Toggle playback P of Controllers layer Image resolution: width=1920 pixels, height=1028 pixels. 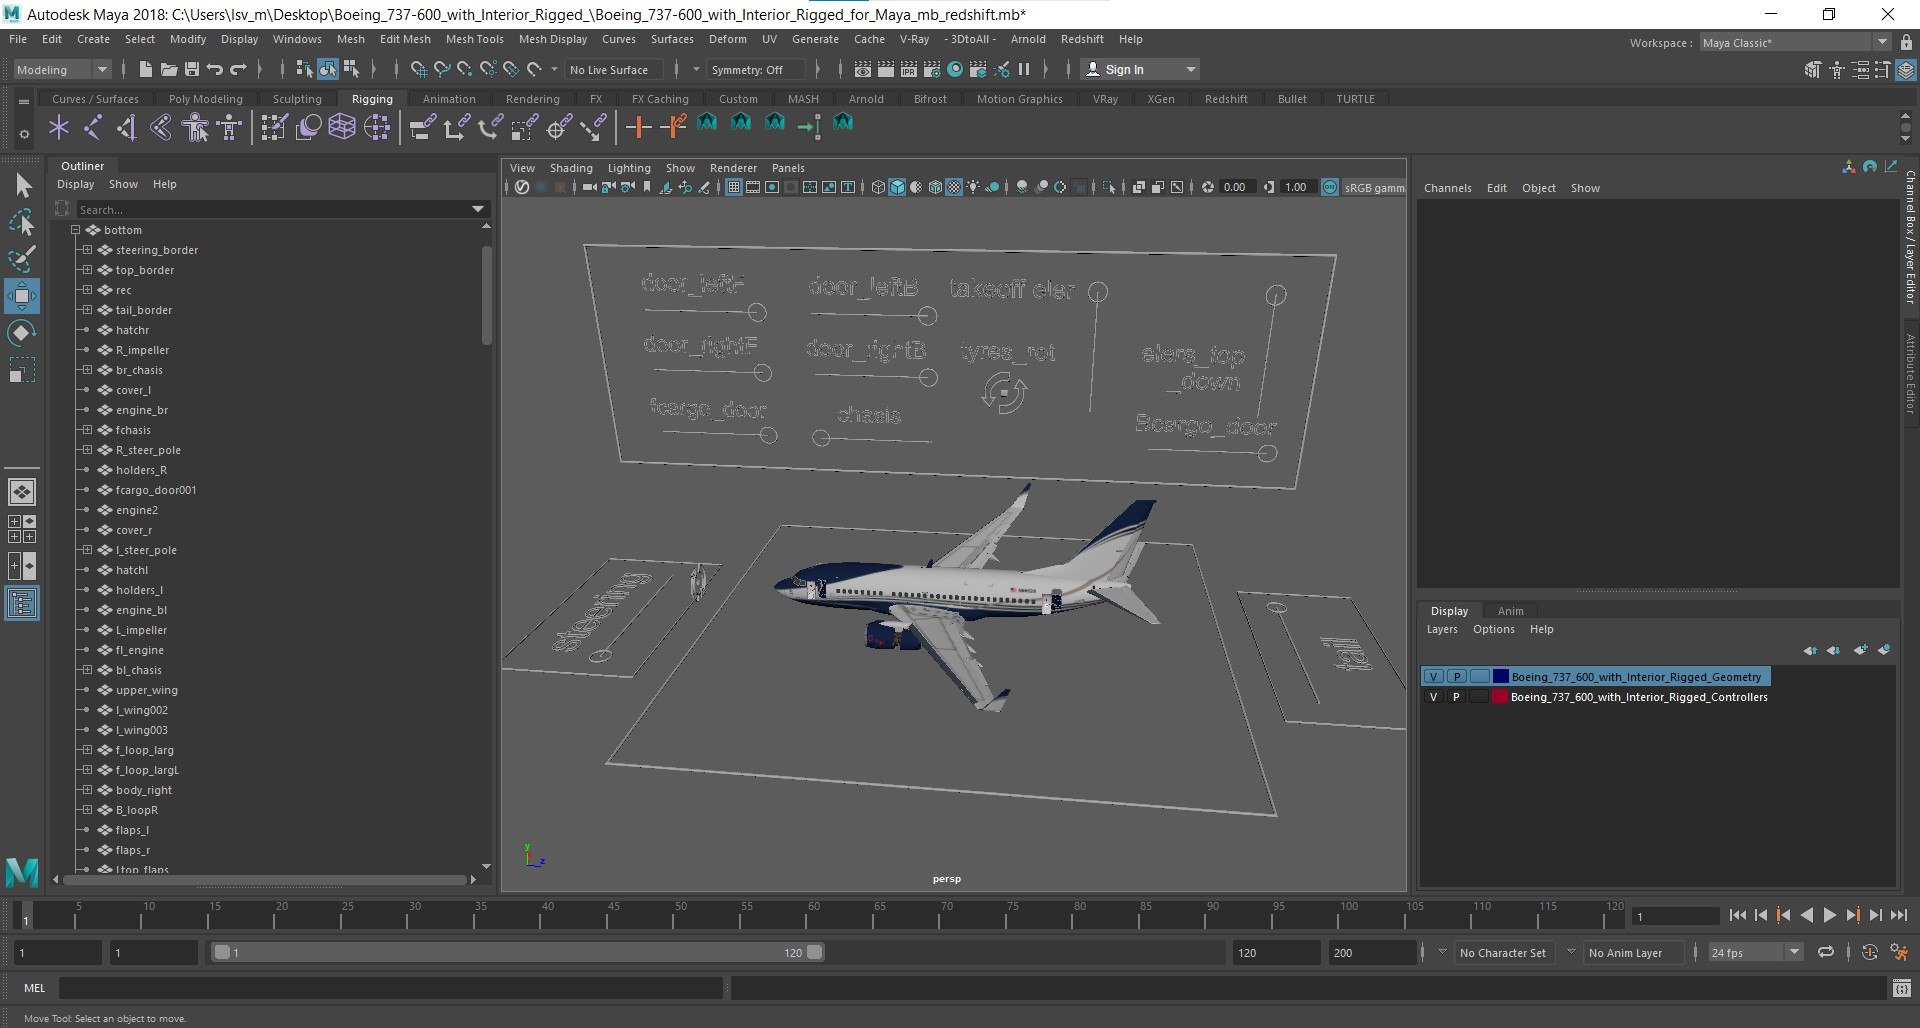tap(1456, 697)
